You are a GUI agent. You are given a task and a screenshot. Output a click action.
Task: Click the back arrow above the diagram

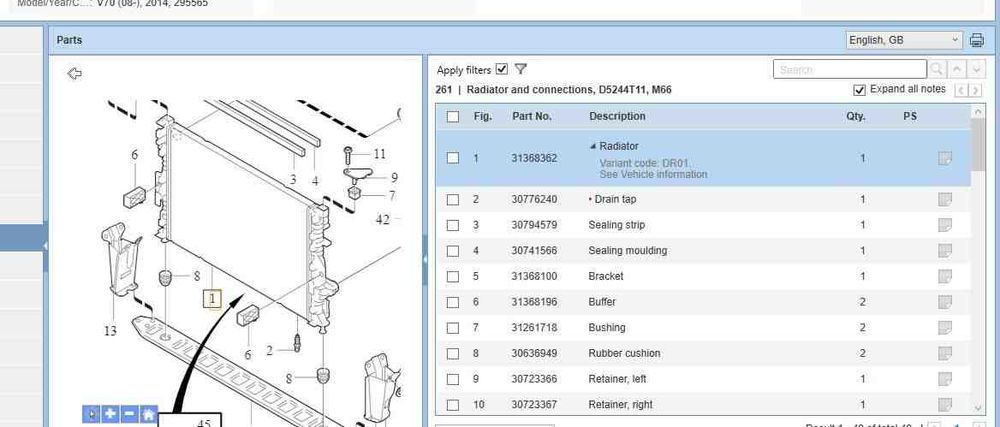(74, 73)
